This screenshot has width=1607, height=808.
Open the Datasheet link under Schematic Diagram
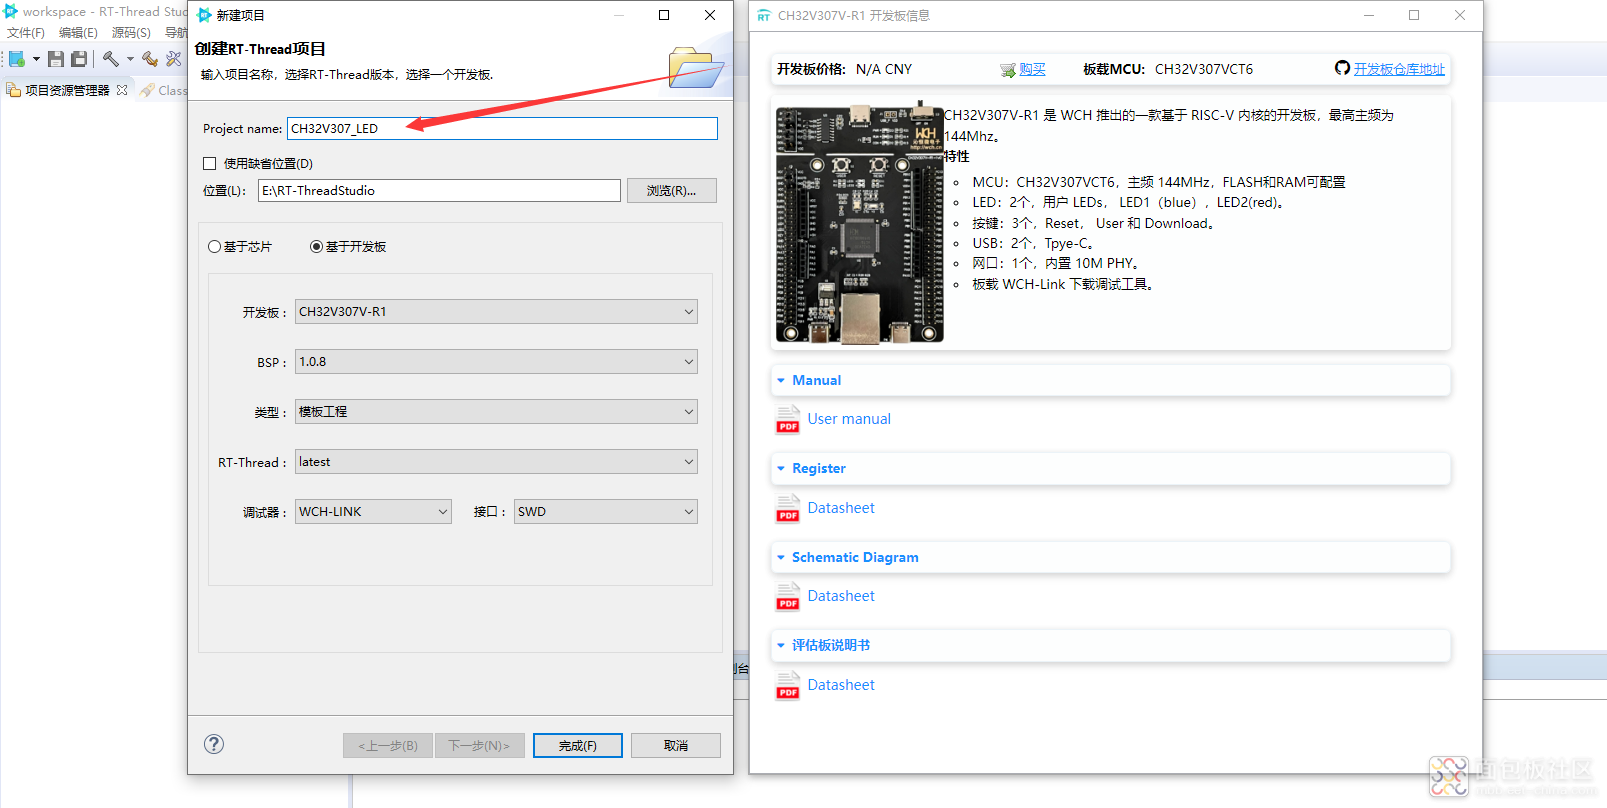coord(841,596)
